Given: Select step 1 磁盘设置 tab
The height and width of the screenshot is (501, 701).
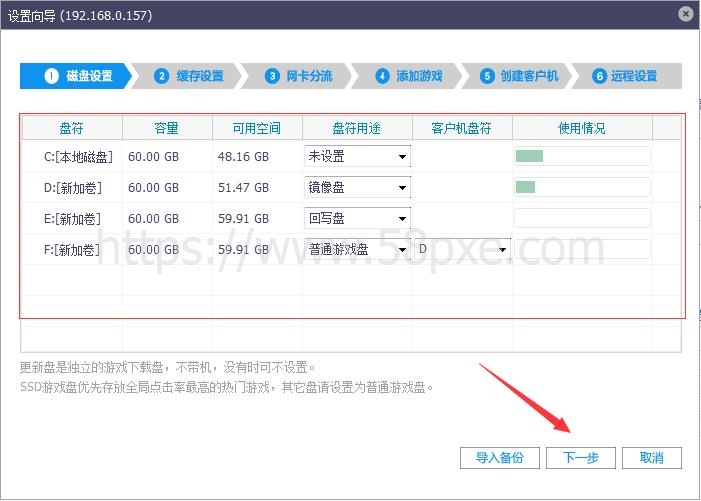Looking at the screenshot, I should pos(76,76).
